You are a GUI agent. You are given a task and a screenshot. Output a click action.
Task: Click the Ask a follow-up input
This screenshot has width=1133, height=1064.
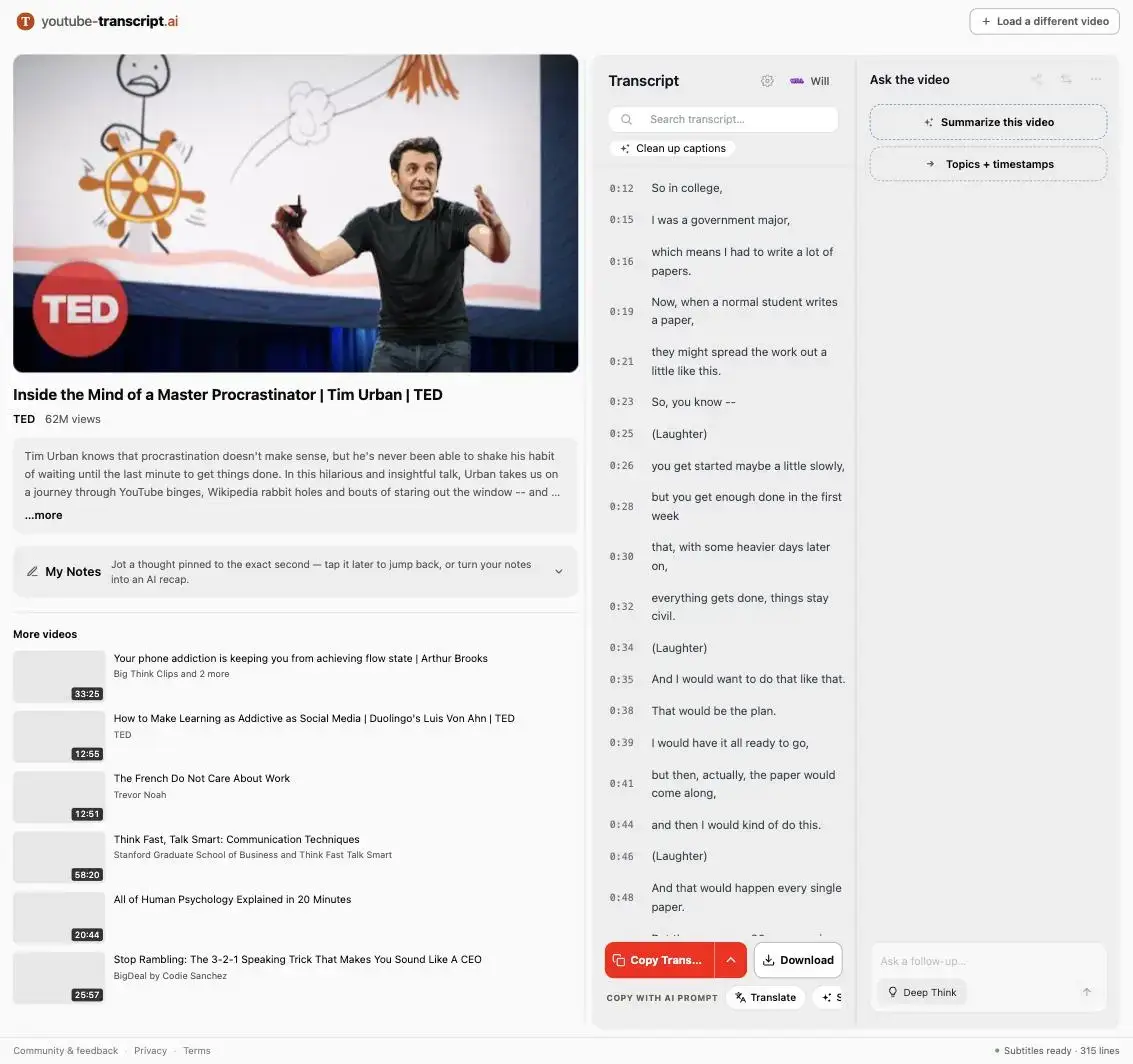click(x=988, y=961)
